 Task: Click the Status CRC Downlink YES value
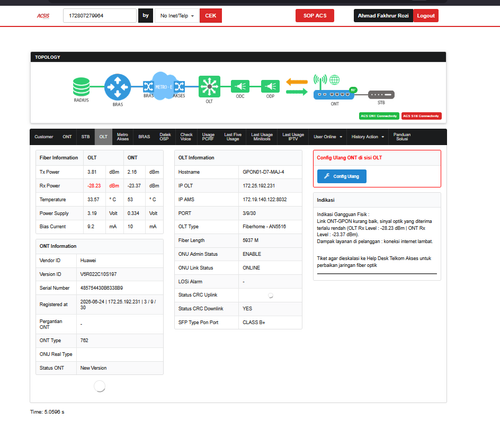click(x=247, y=309)
